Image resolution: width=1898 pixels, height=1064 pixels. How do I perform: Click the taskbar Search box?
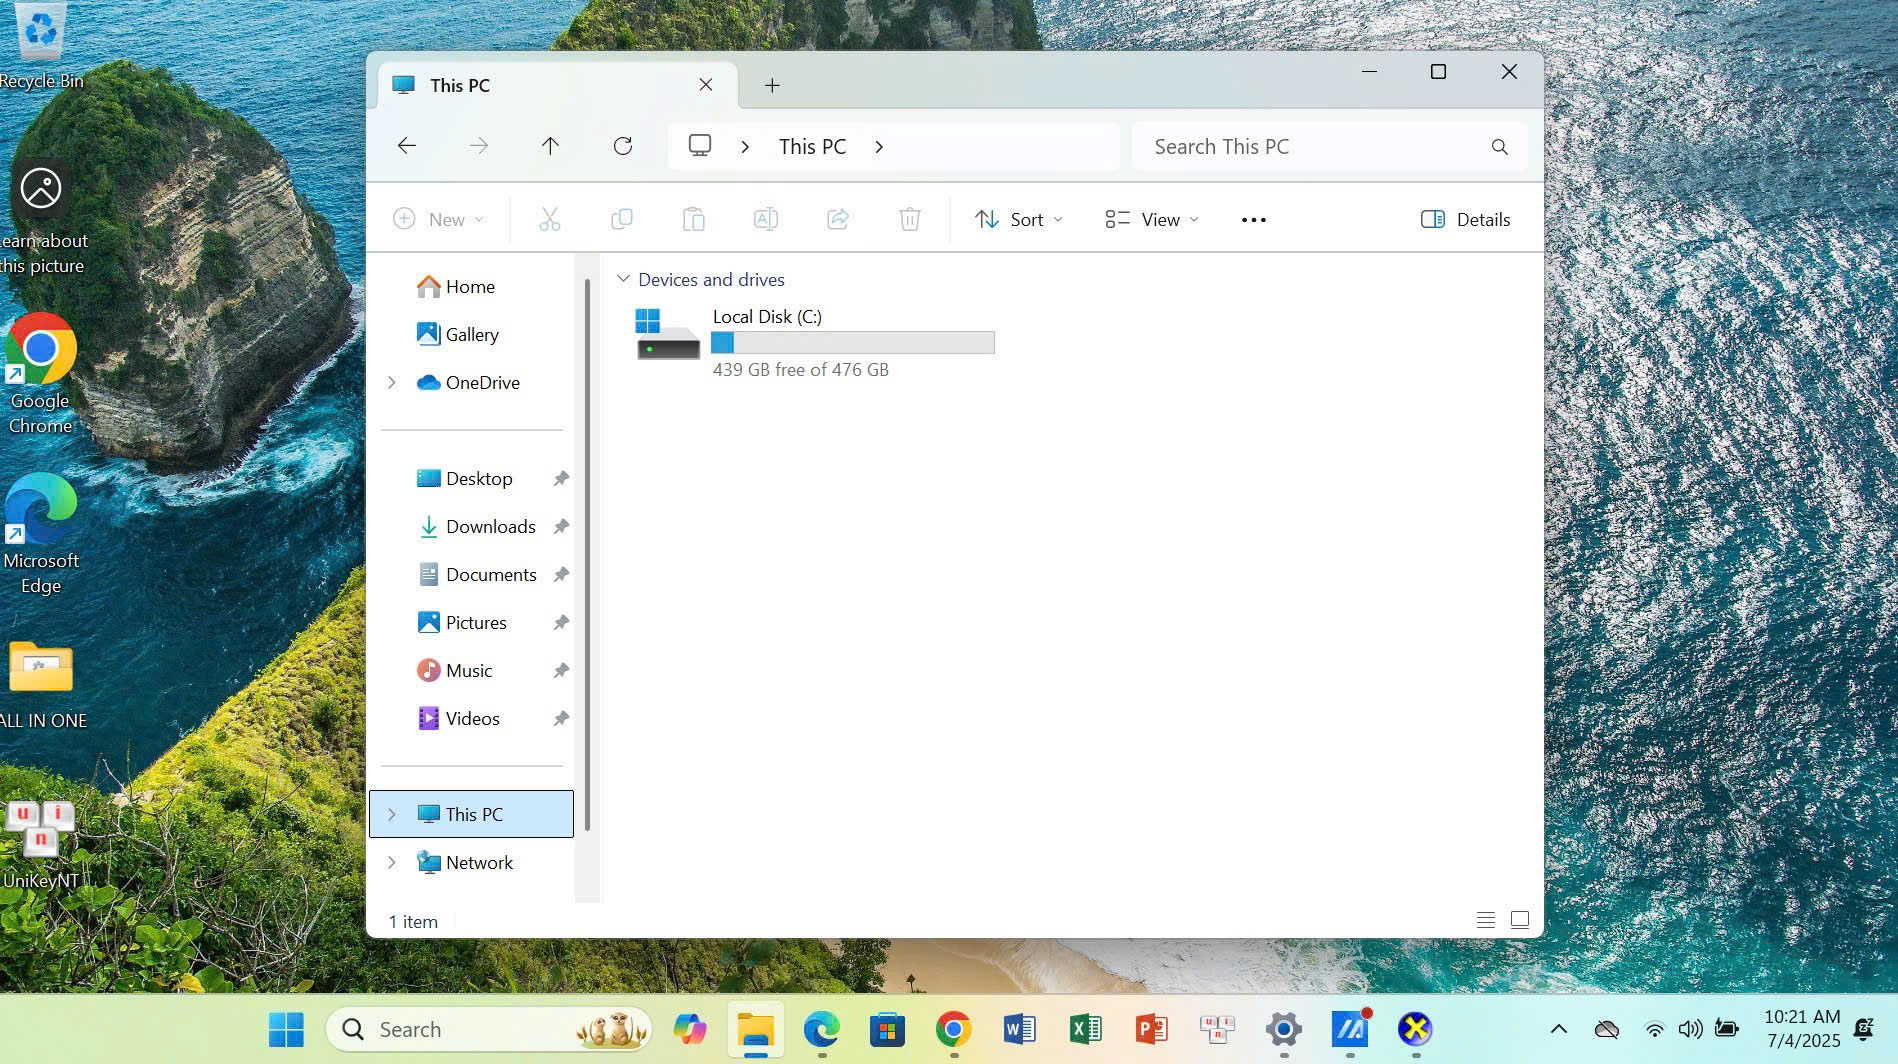tap(490, 1029)
